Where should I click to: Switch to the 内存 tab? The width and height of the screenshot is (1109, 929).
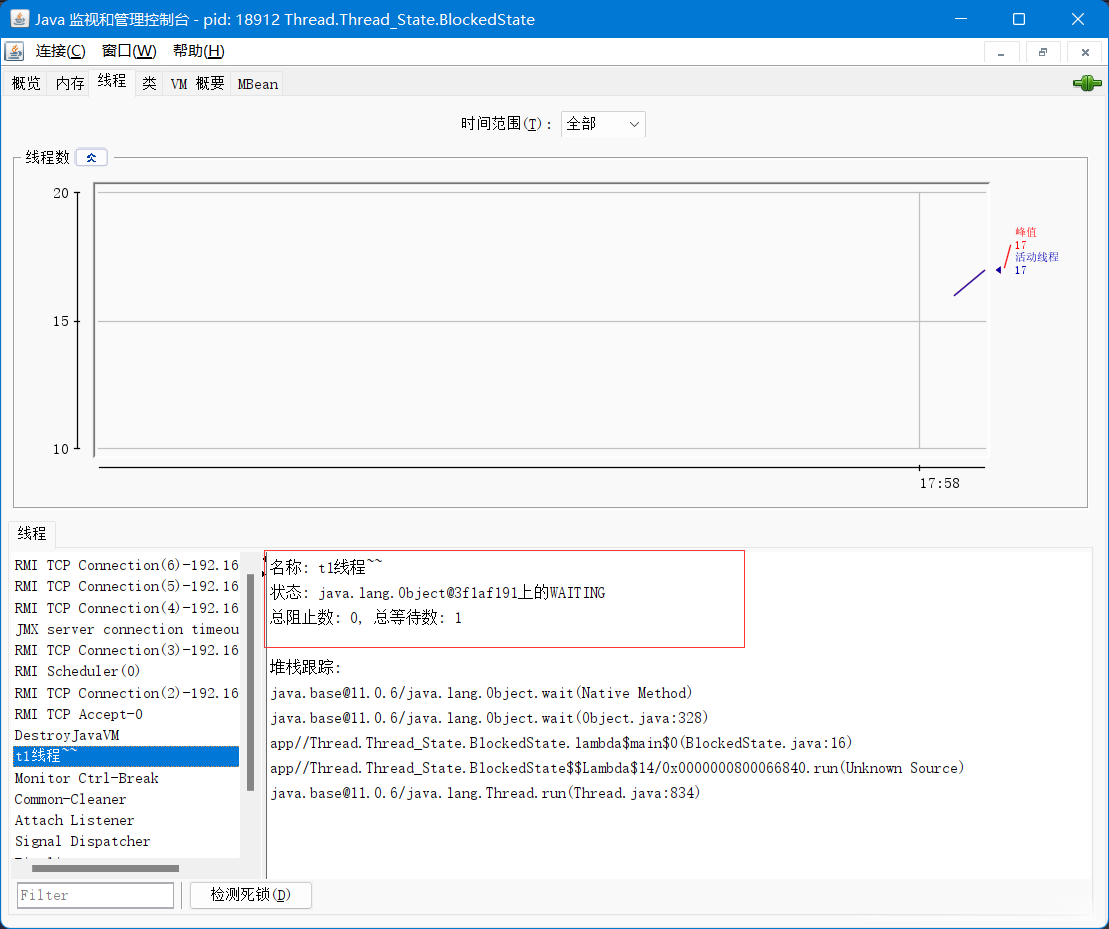(x=70, y=84)
